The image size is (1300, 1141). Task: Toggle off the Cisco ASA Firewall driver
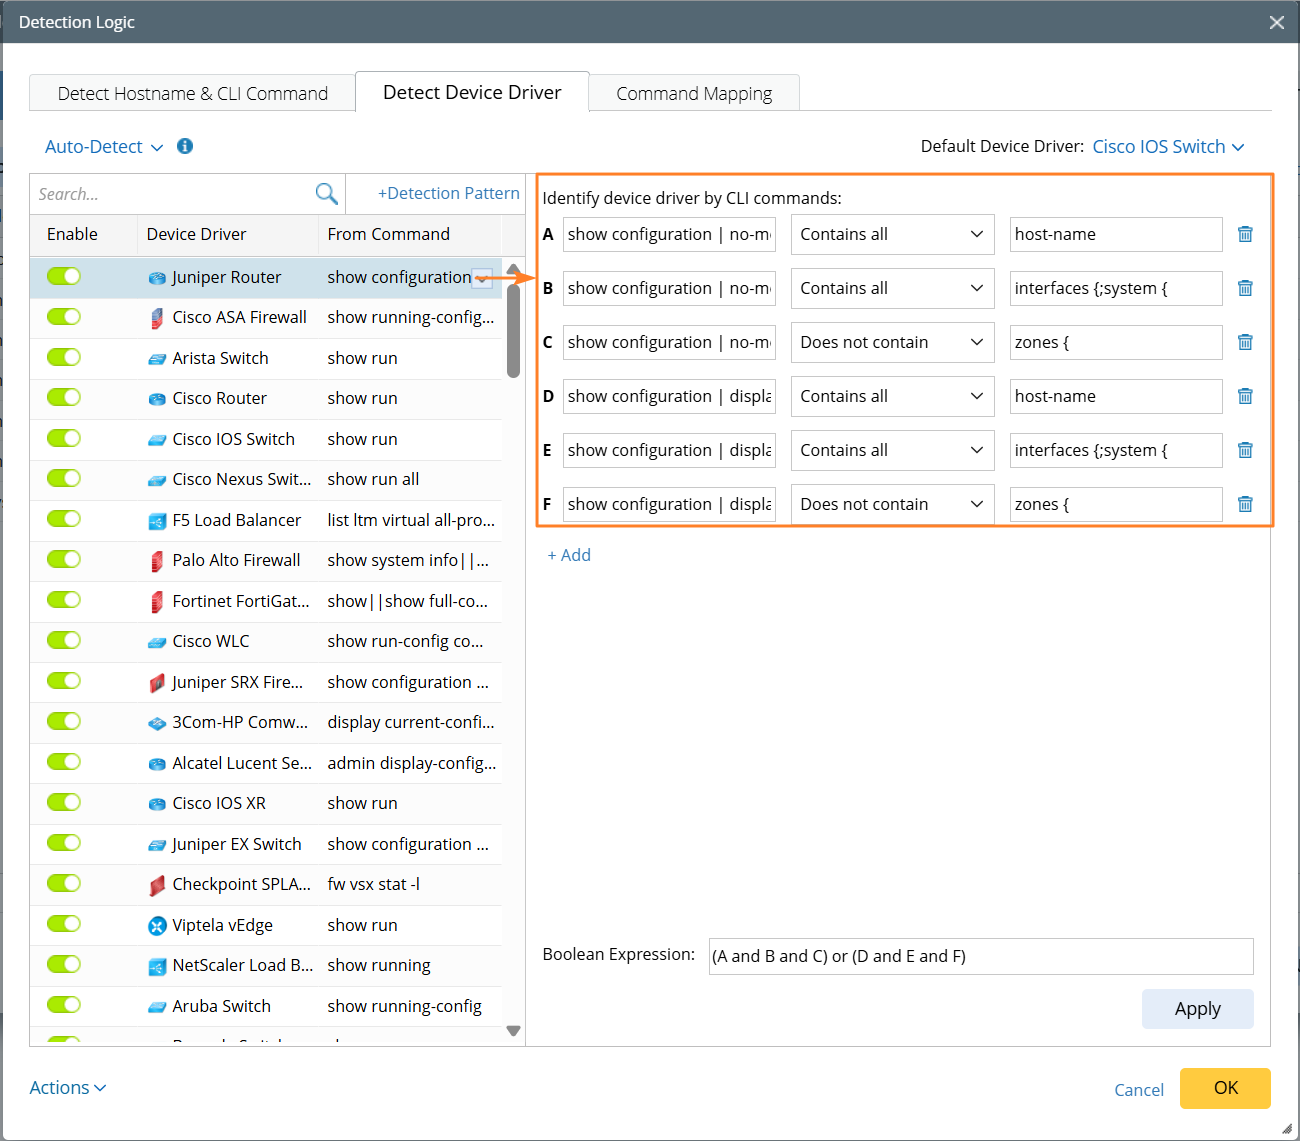click(x=64, y=317)
